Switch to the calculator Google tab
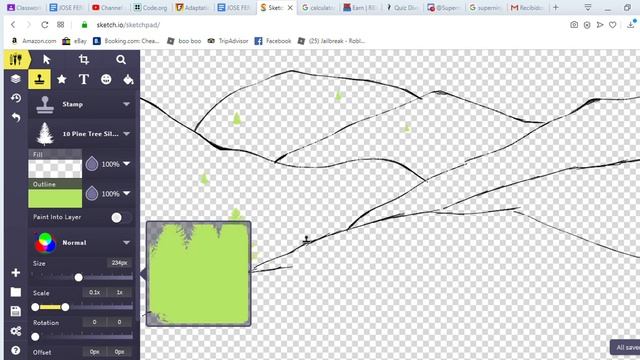640x360 pixels. (319, 7)
